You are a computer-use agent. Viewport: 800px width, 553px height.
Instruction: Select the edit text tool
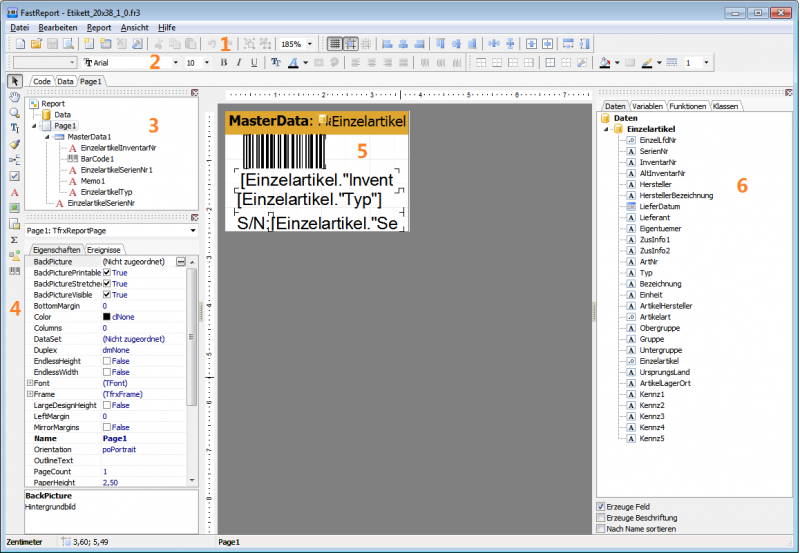pyautogui.click(x=15, y=129)
